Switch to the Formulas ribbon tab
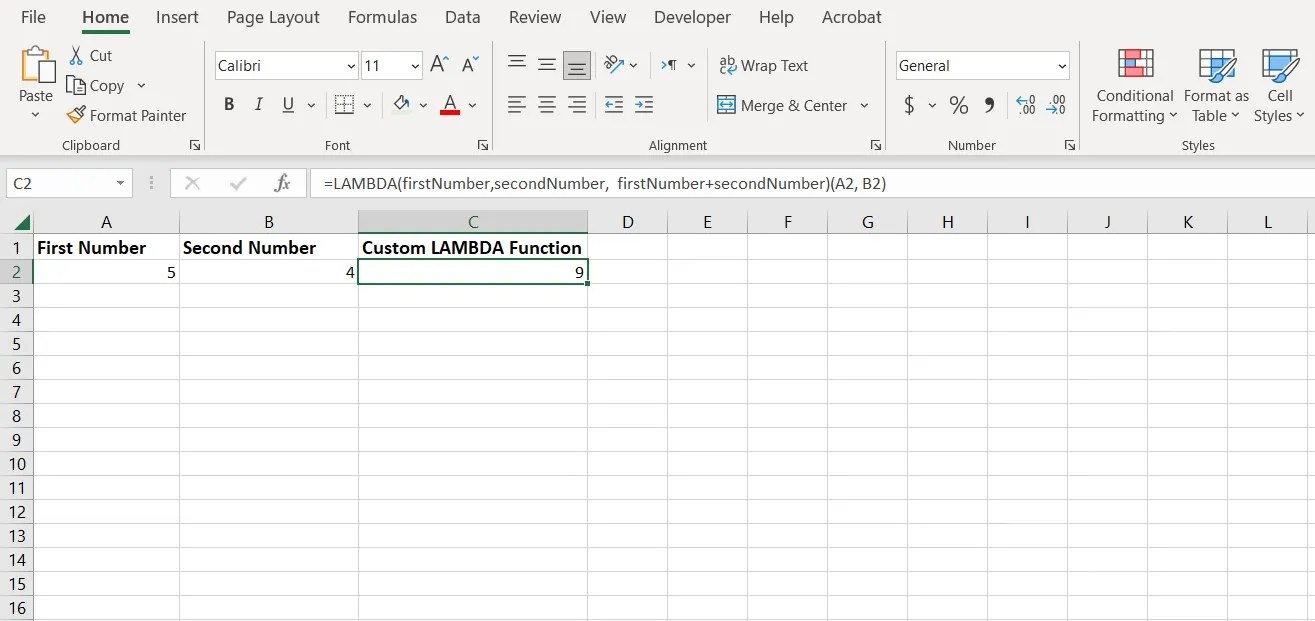The width and height of the screenshot is (1315, 621). pos(382,17)
